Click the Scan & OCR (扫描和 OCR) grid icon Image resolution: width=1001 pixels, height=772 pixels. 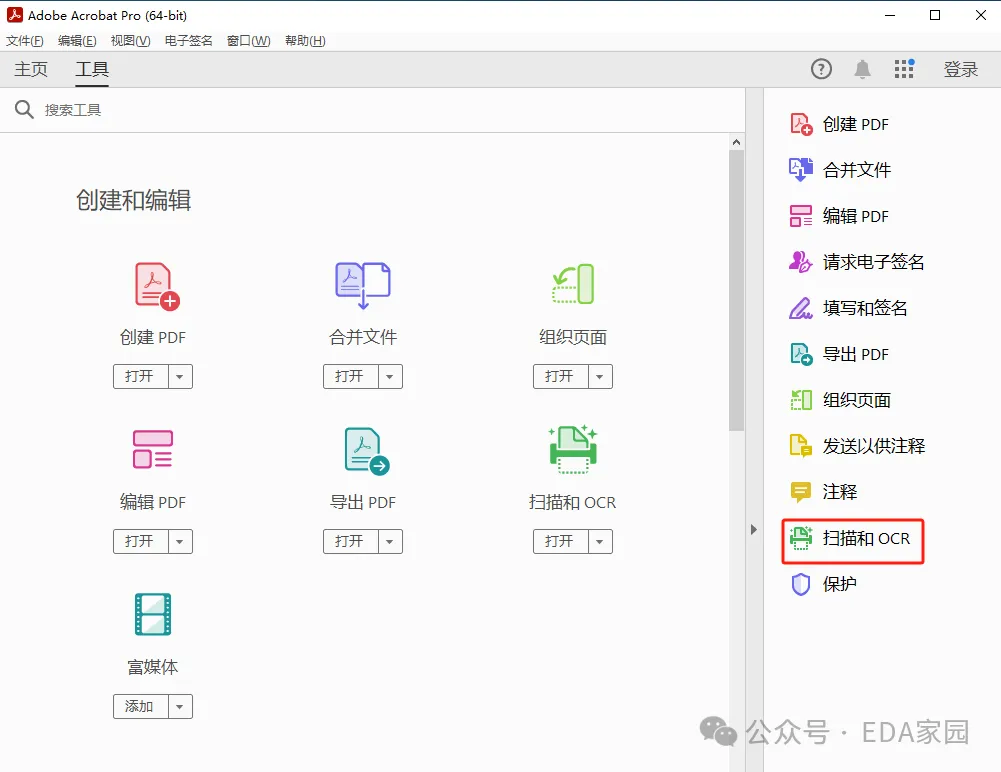tap(573, 450)
